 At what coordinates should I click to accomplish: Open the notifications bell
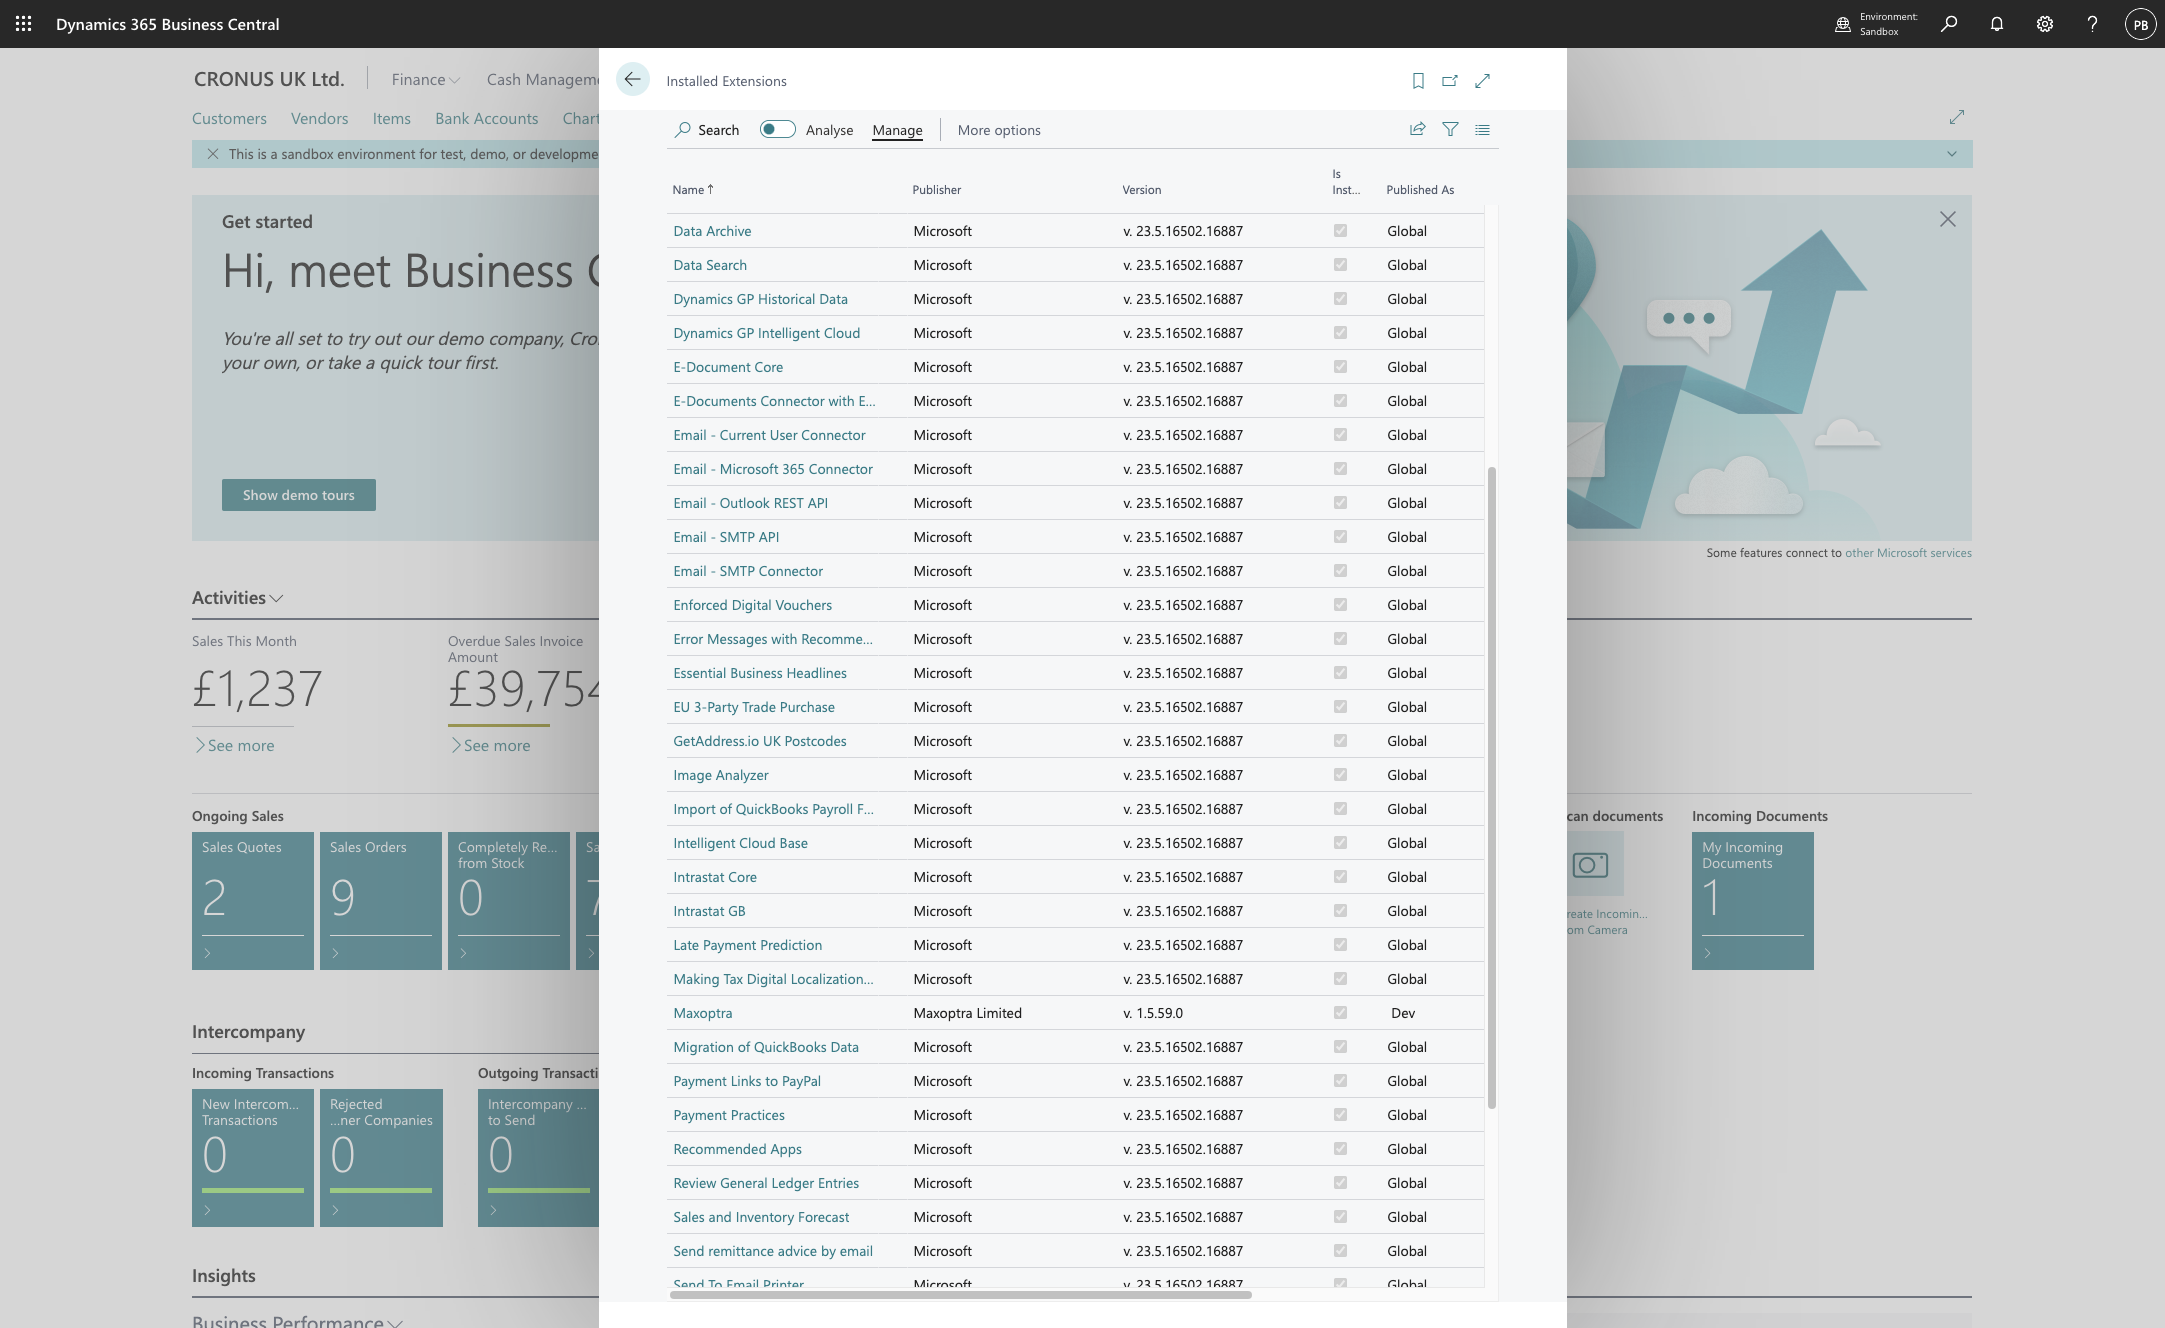(x=1997, y=24)
